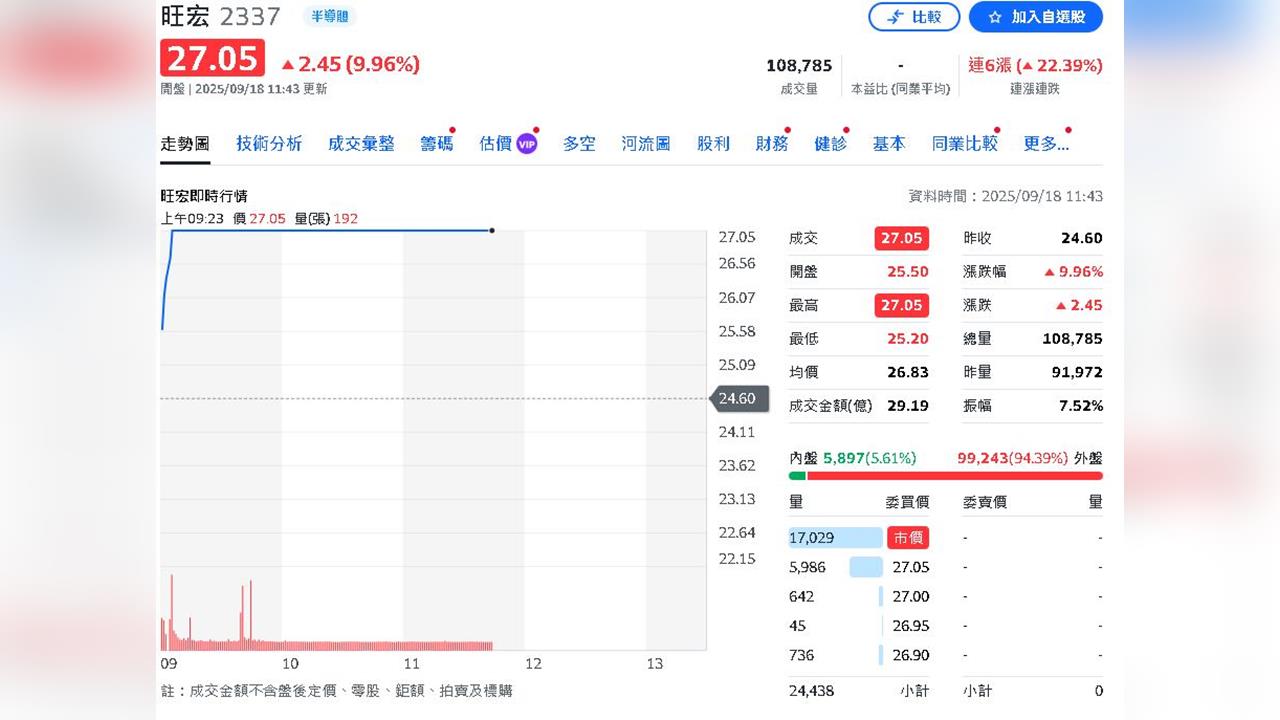Open the 籌碼 tab
Image resolution: width=1280 pixels, height=720 pixels.
click(x=437, y=143)
